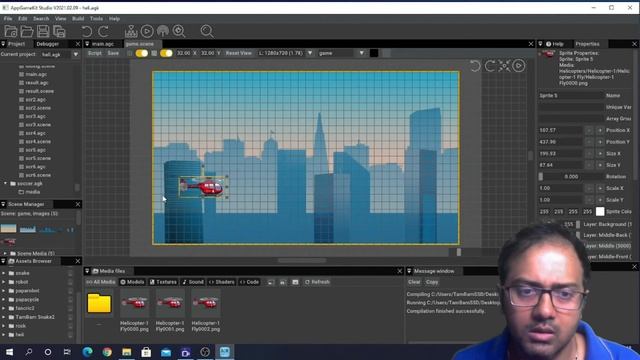Viewport: 640px width, 360px height.
Task: Click the Reset View button
Action: tap(238, 53)
